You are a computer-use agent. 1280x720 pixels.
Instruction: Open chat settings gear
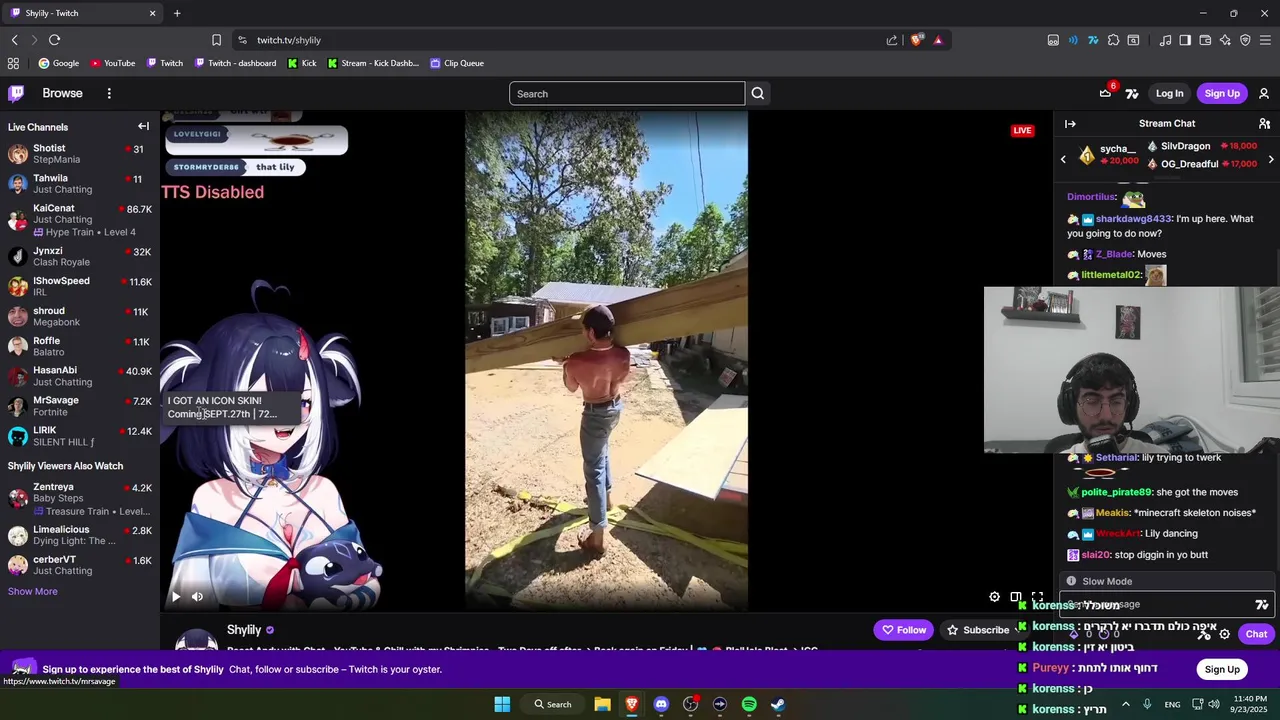click(1225, 634)
